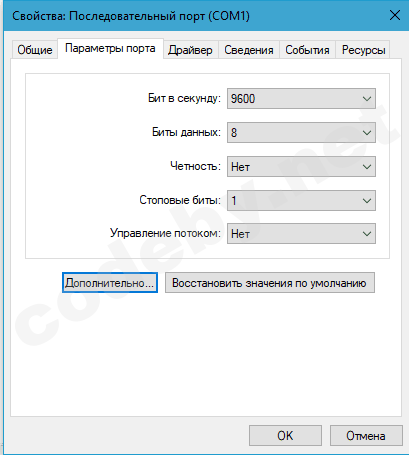Click the Бит в секунду label
Viewport: 409px width, 455px height.
point(184,98)
